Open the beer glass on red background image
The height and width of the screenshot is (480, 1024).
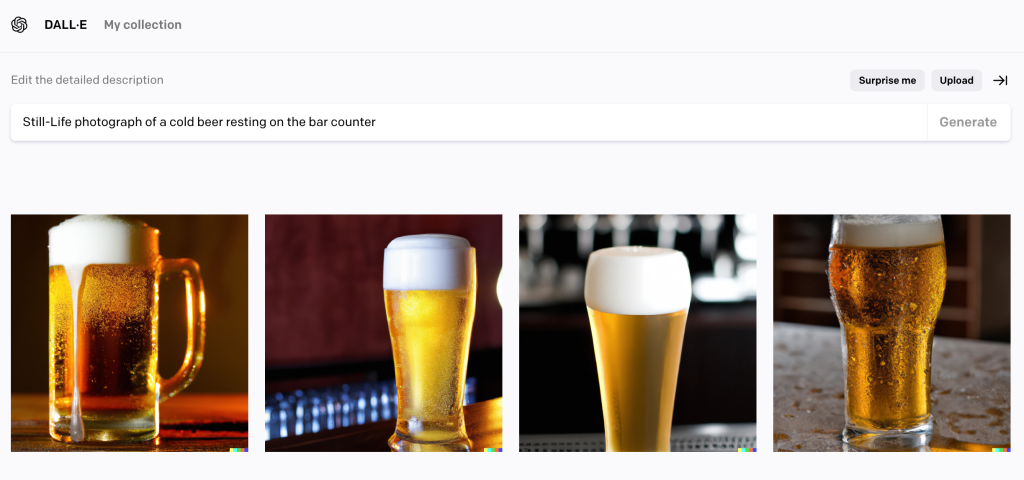383,333
